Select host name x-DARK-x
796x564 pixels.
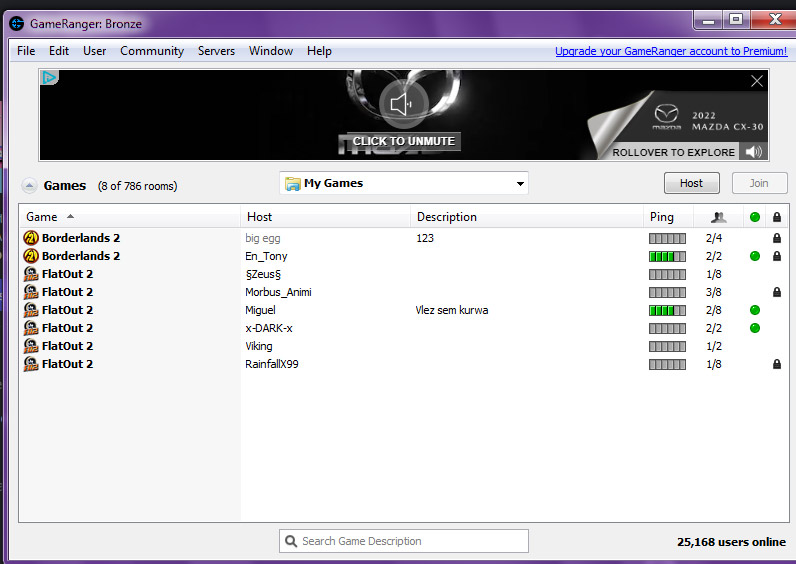[x=269, y=328]
